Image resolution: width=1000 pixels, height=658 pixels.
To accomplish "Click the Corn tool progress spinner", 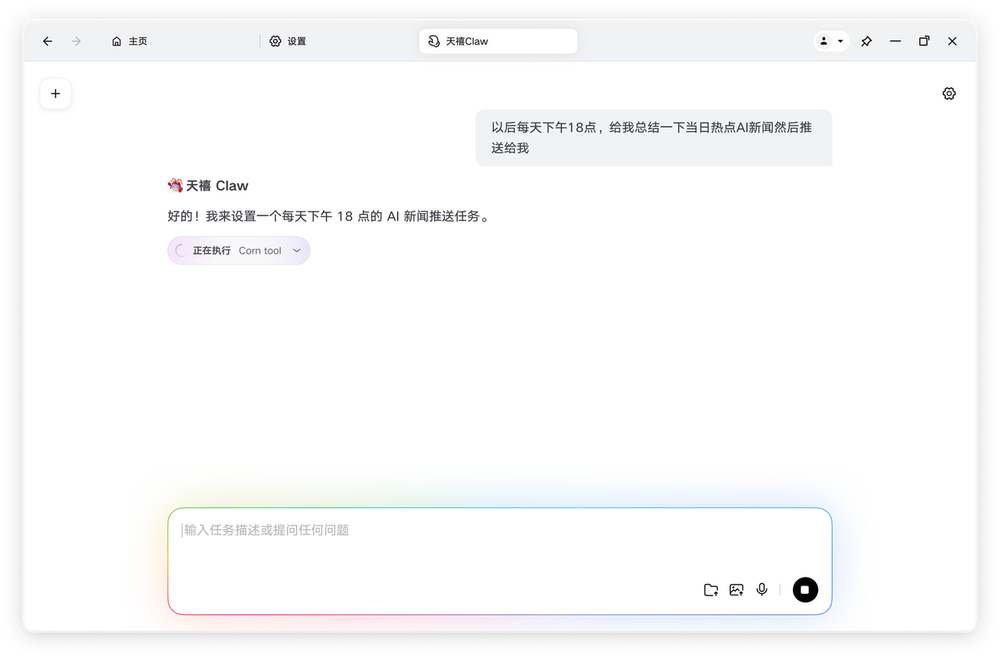I will click(179, 250).
